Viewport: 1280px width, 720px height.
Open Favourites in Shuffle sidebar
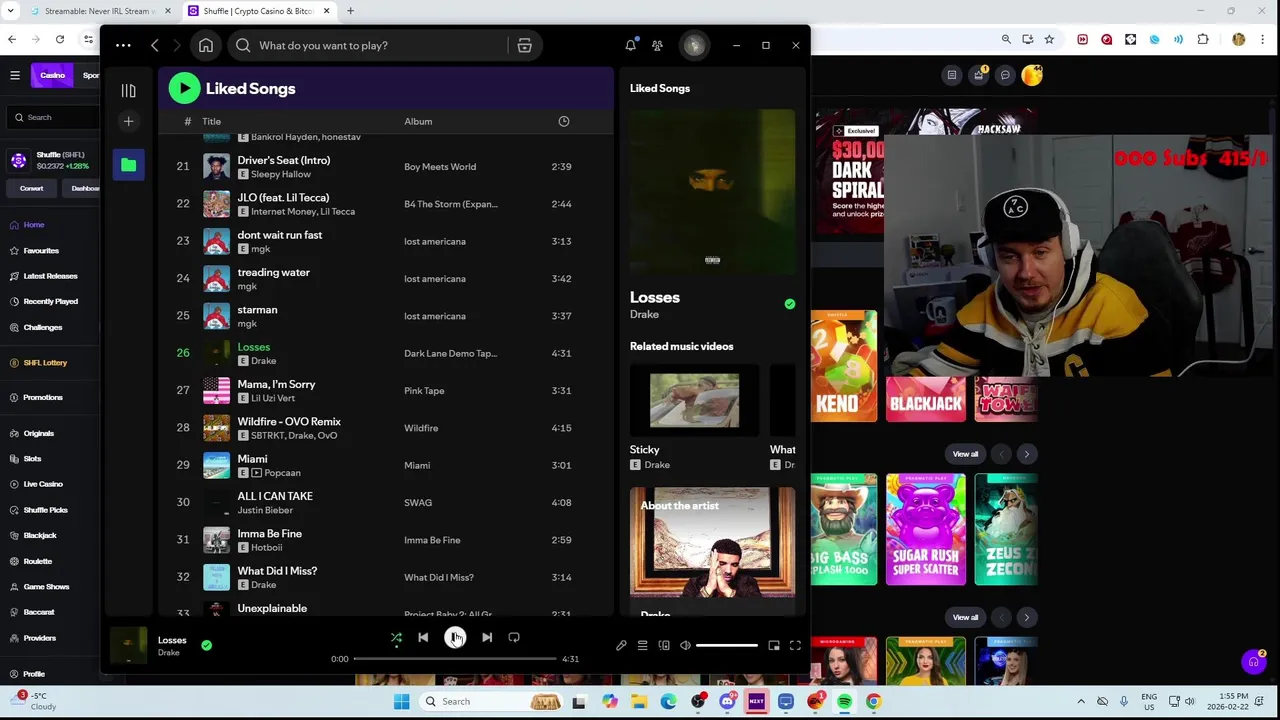[x=41, y=250]
